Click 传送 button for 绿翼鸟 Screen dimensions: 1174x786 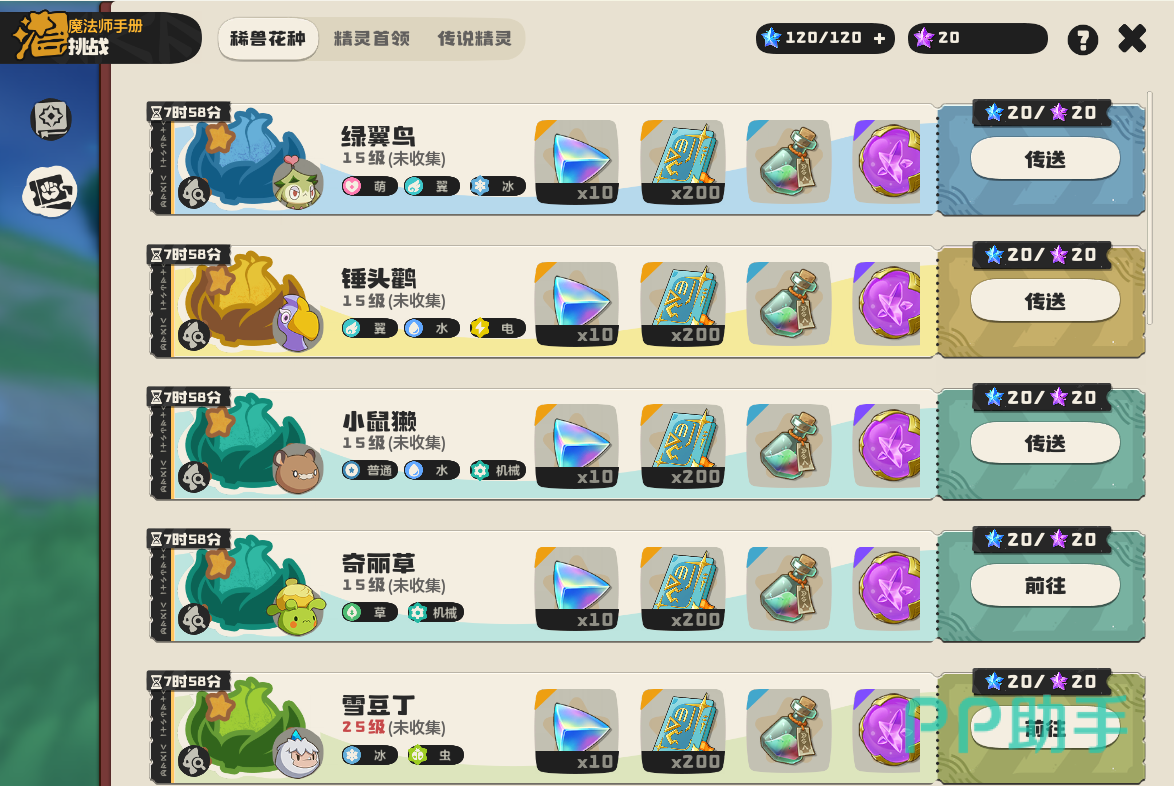[x=1045, y=159]
